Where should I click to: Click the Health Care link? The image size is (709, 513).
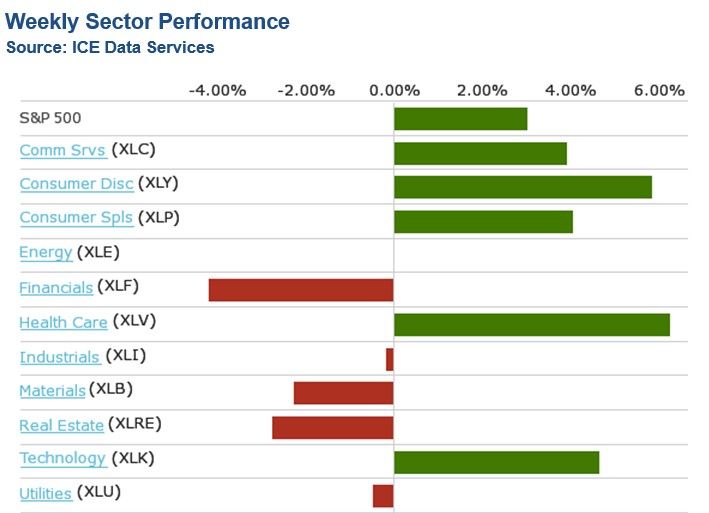(x=63, y=322)
